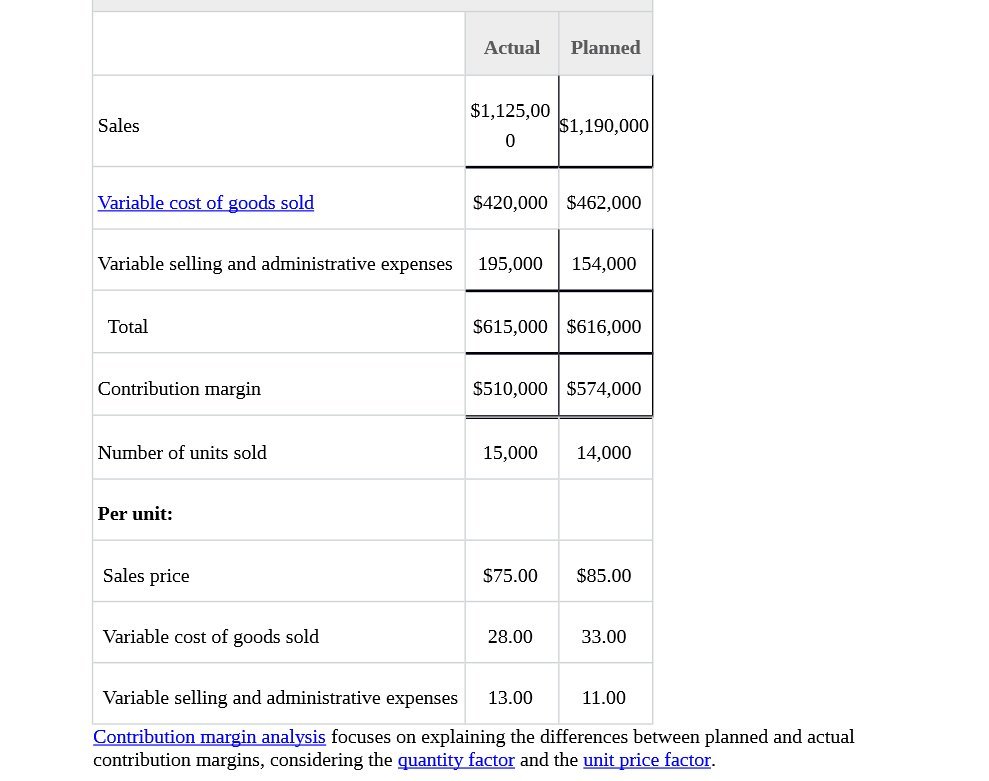
Task: Select the 11.00 planned unit selling expense cell
Action: click(604, 698)
